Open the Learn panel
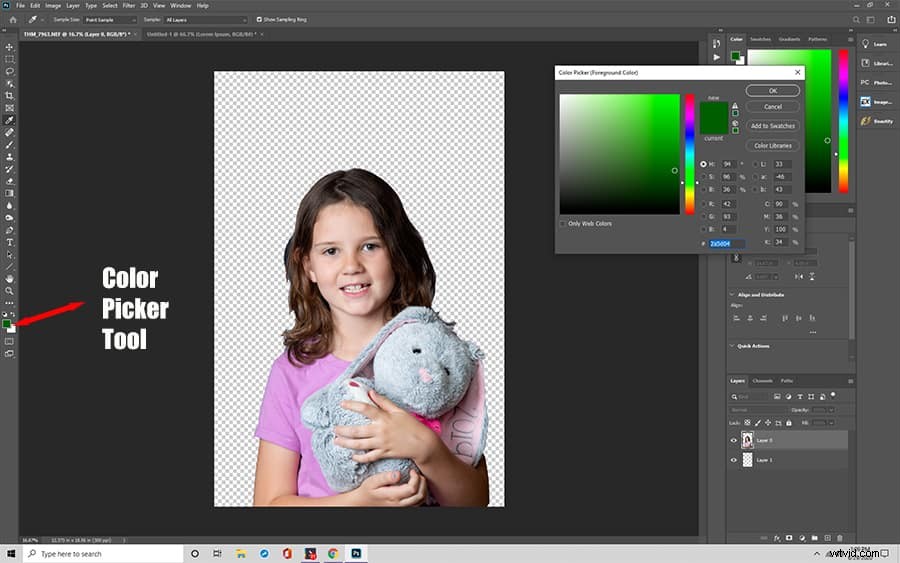The height and width of the screenshot is (563, 900). tap(876, 44)
